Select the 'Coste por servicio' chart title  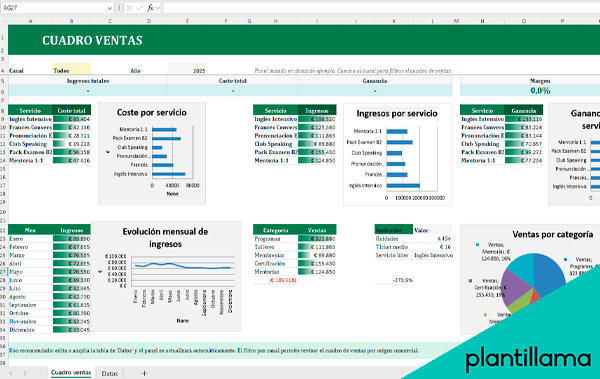pyautogui.click(x=152, y=113)
